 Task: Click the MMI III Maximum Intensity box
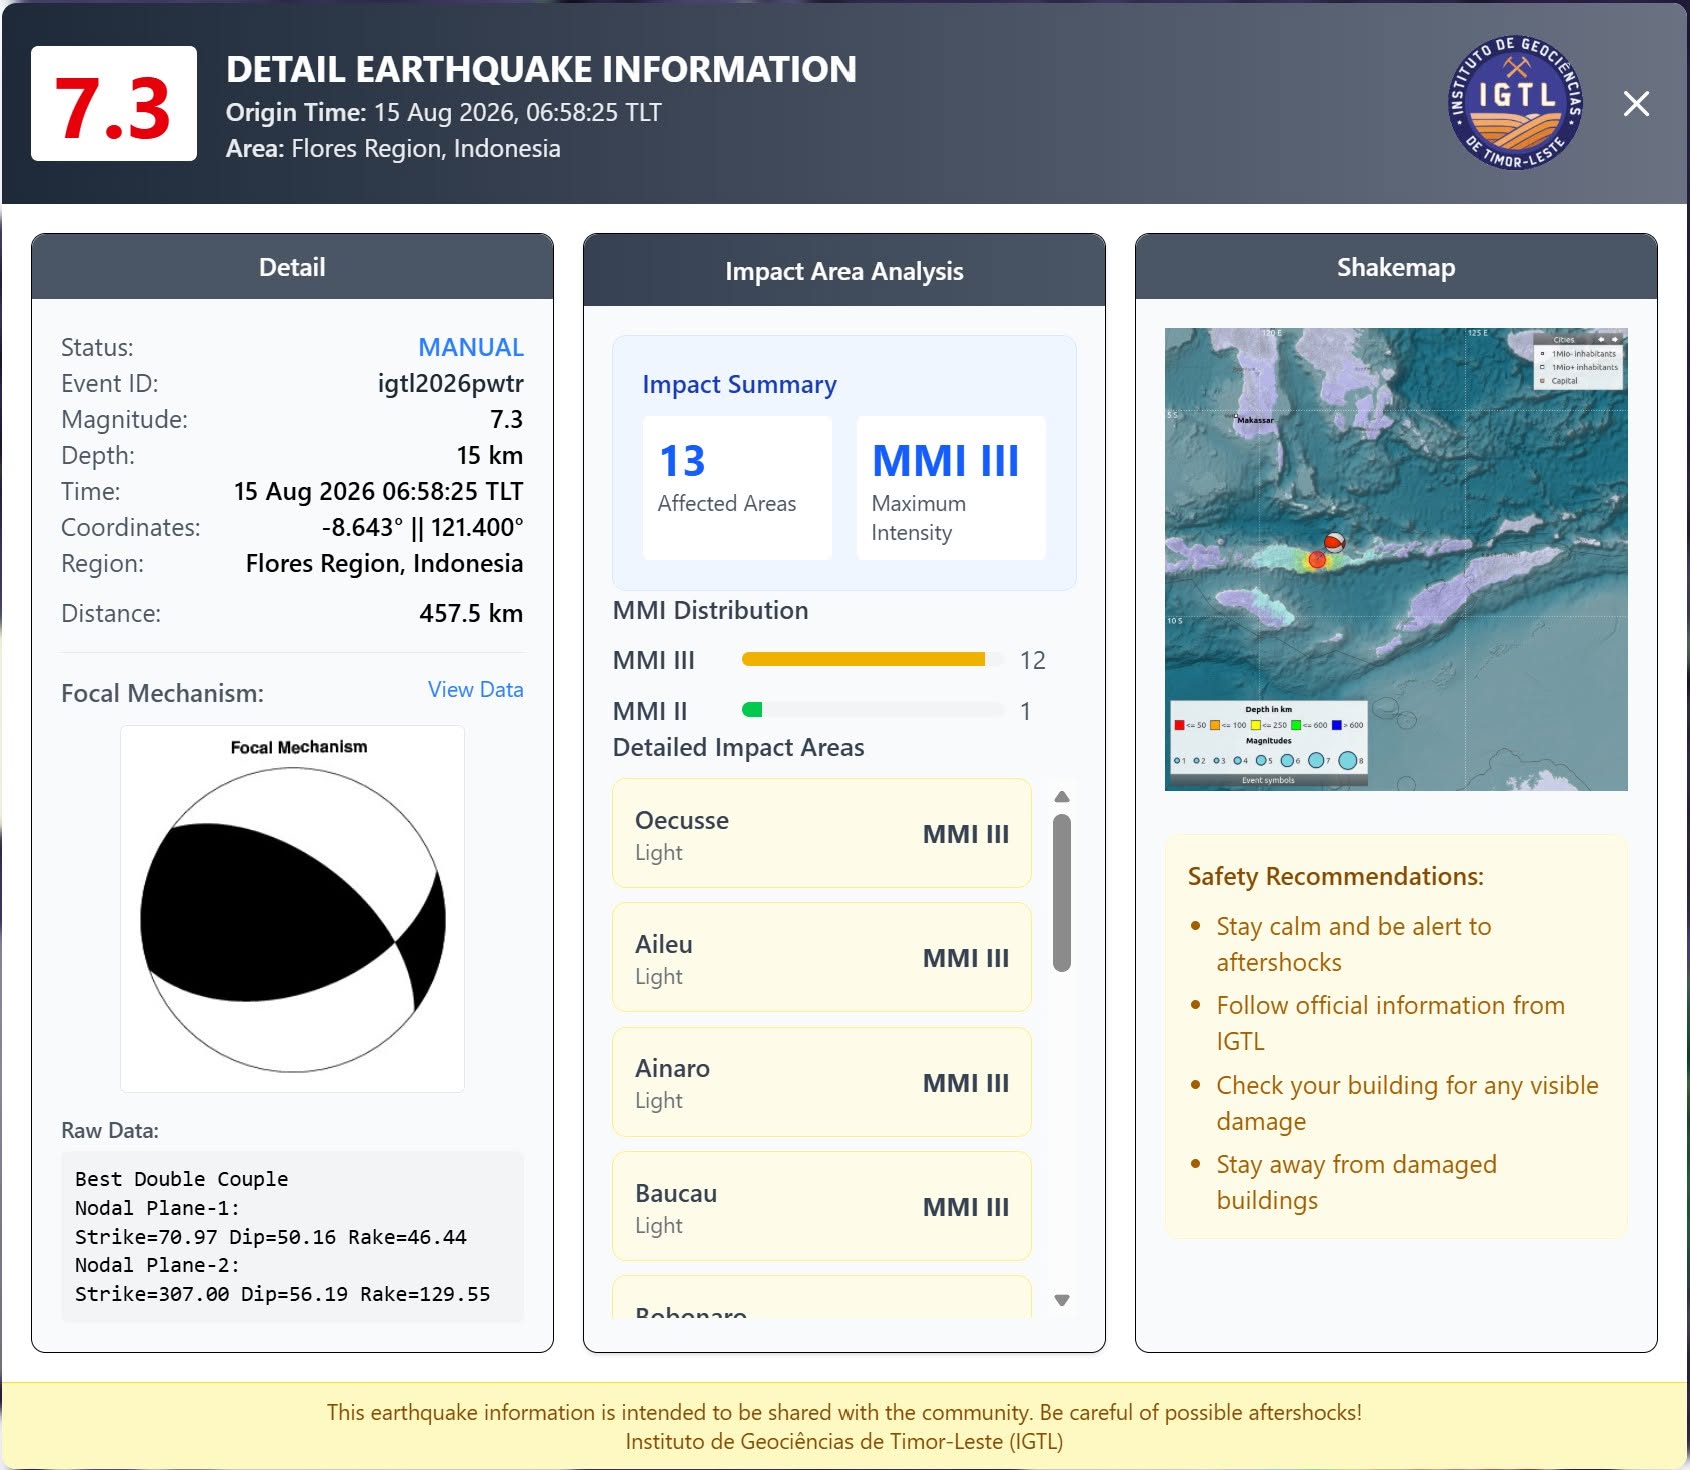pyautogui.click(x=951, y=488)
